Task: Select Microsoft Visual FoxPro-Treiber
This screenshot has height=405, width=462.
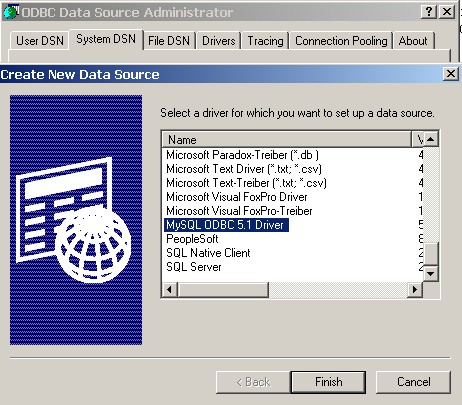Action: tap(239, 211)
